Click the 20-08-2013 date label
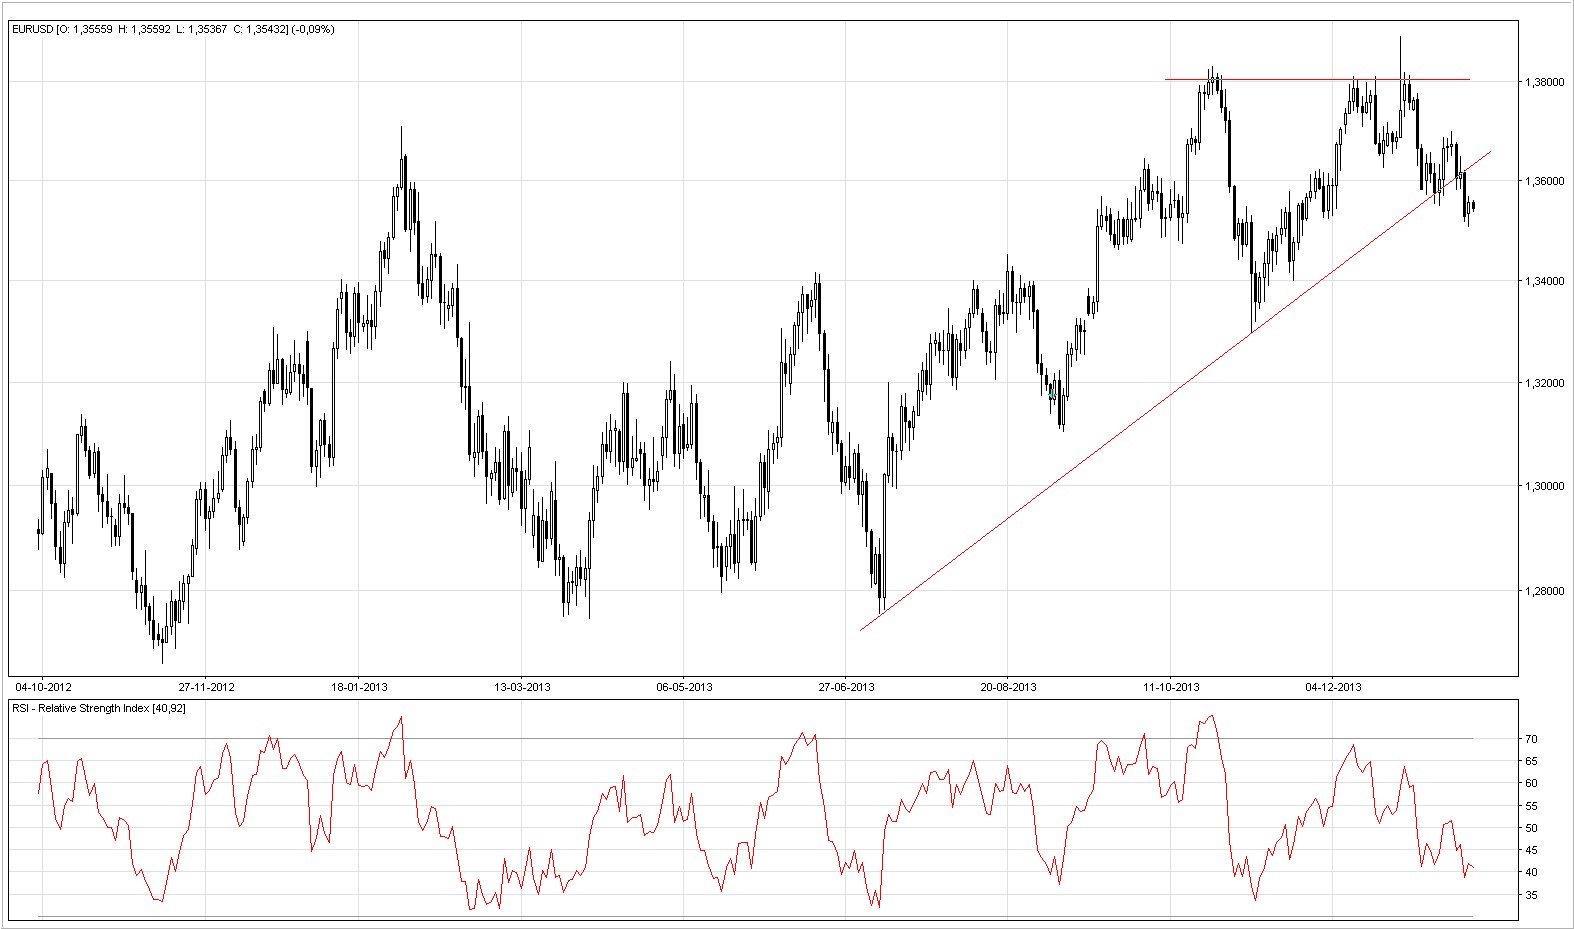This screenshot has width=1574, height=929. [1008, 687]
